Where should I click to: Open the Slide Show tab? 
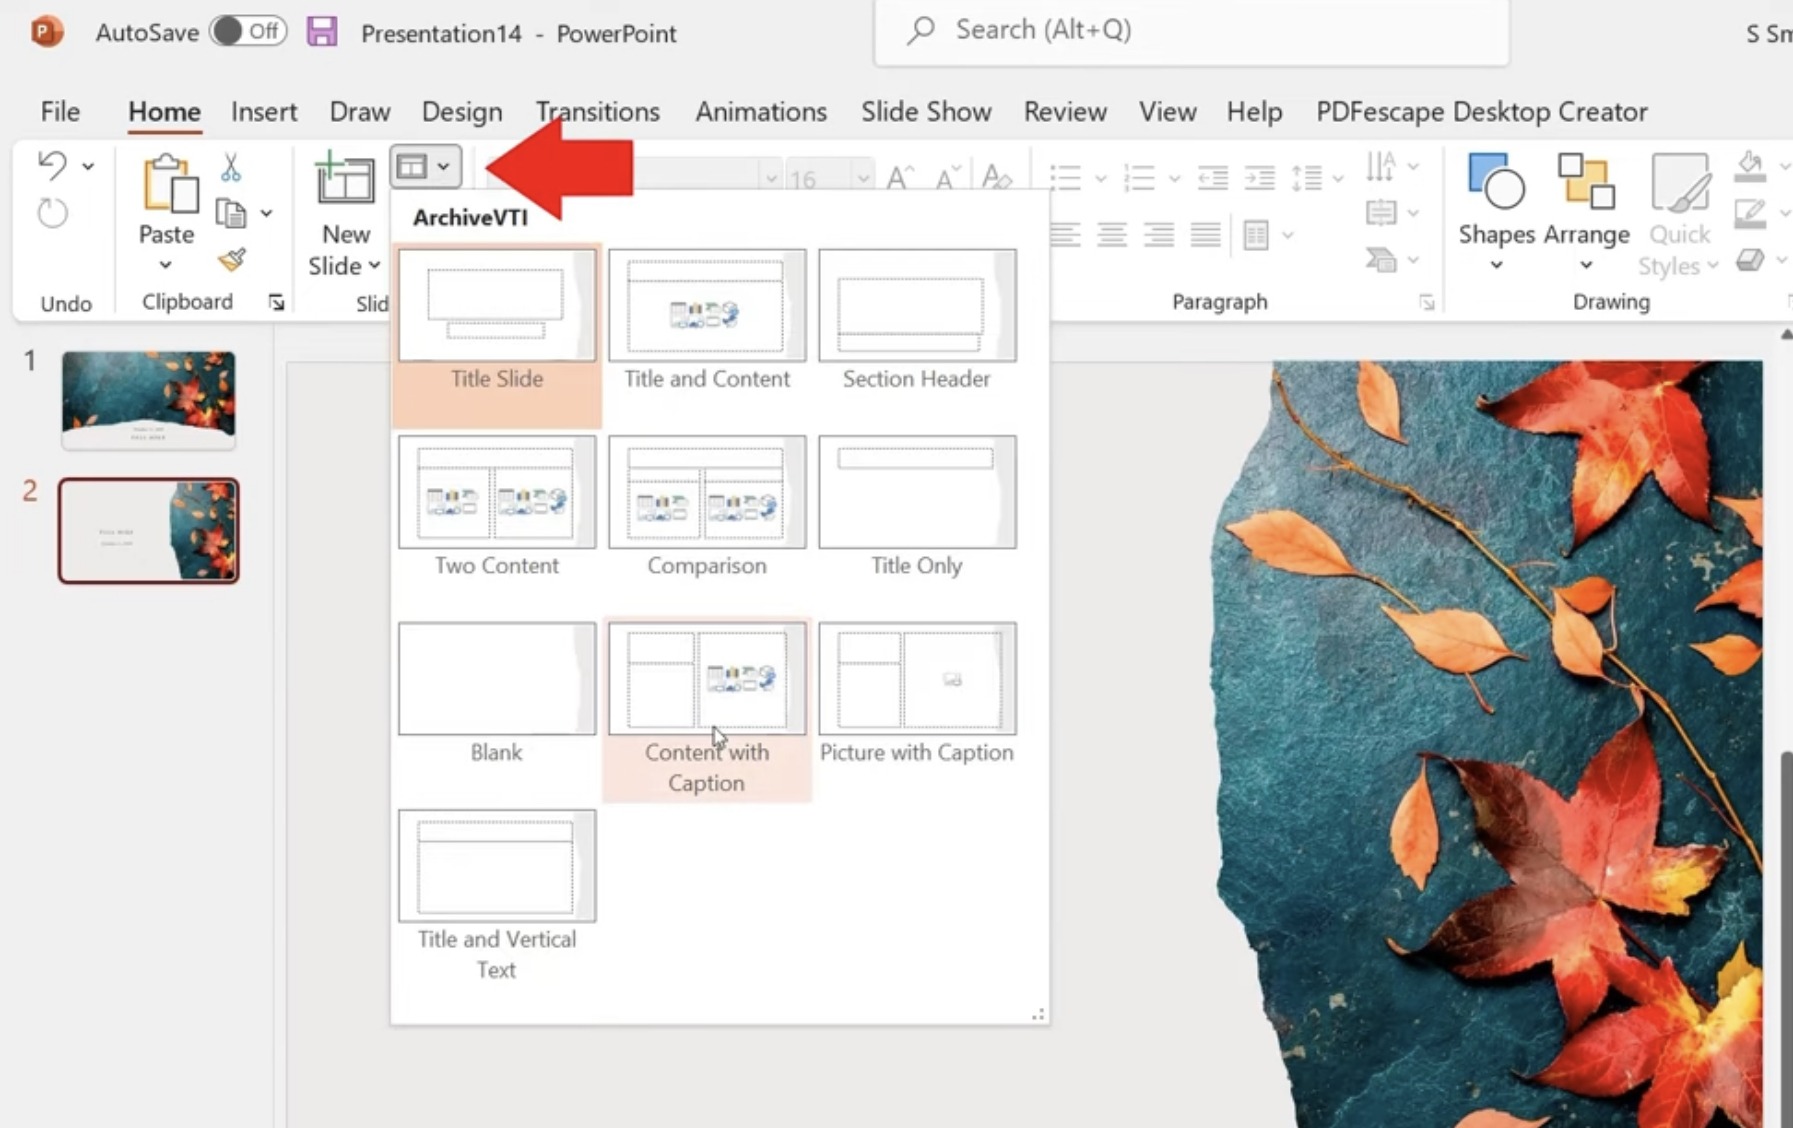pos(926,111)
